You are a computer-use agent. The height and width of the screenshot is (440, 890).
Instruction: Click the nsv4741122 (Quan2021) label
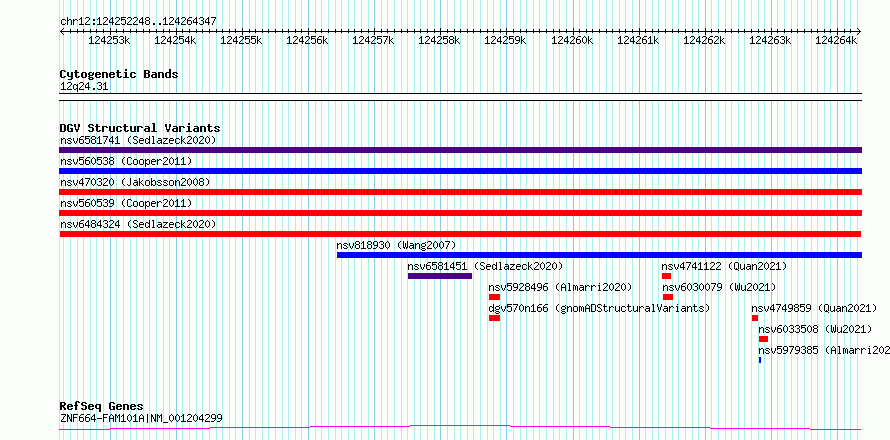pyautogui.click(x=724, y=266)
